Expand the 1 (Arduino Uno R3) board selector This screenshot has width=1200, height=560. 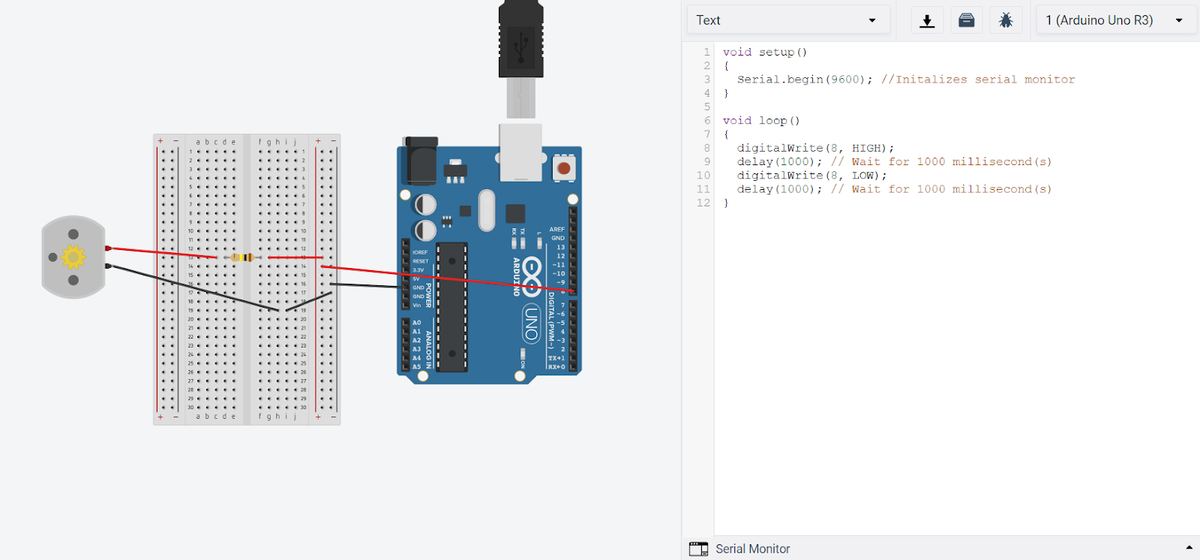[x=1112, y=21]
